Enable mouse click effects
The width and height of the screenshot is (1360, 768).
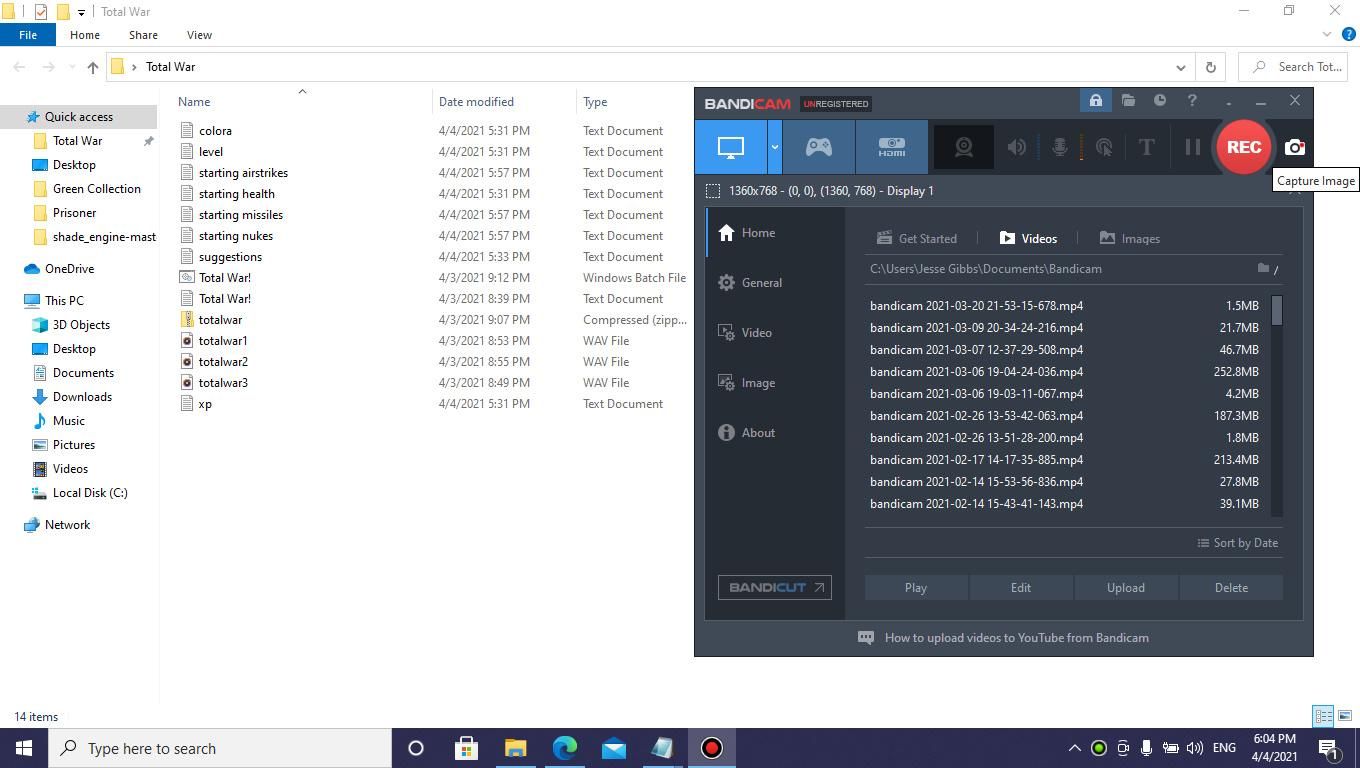pyautogui.click(x=1103, y=147)
